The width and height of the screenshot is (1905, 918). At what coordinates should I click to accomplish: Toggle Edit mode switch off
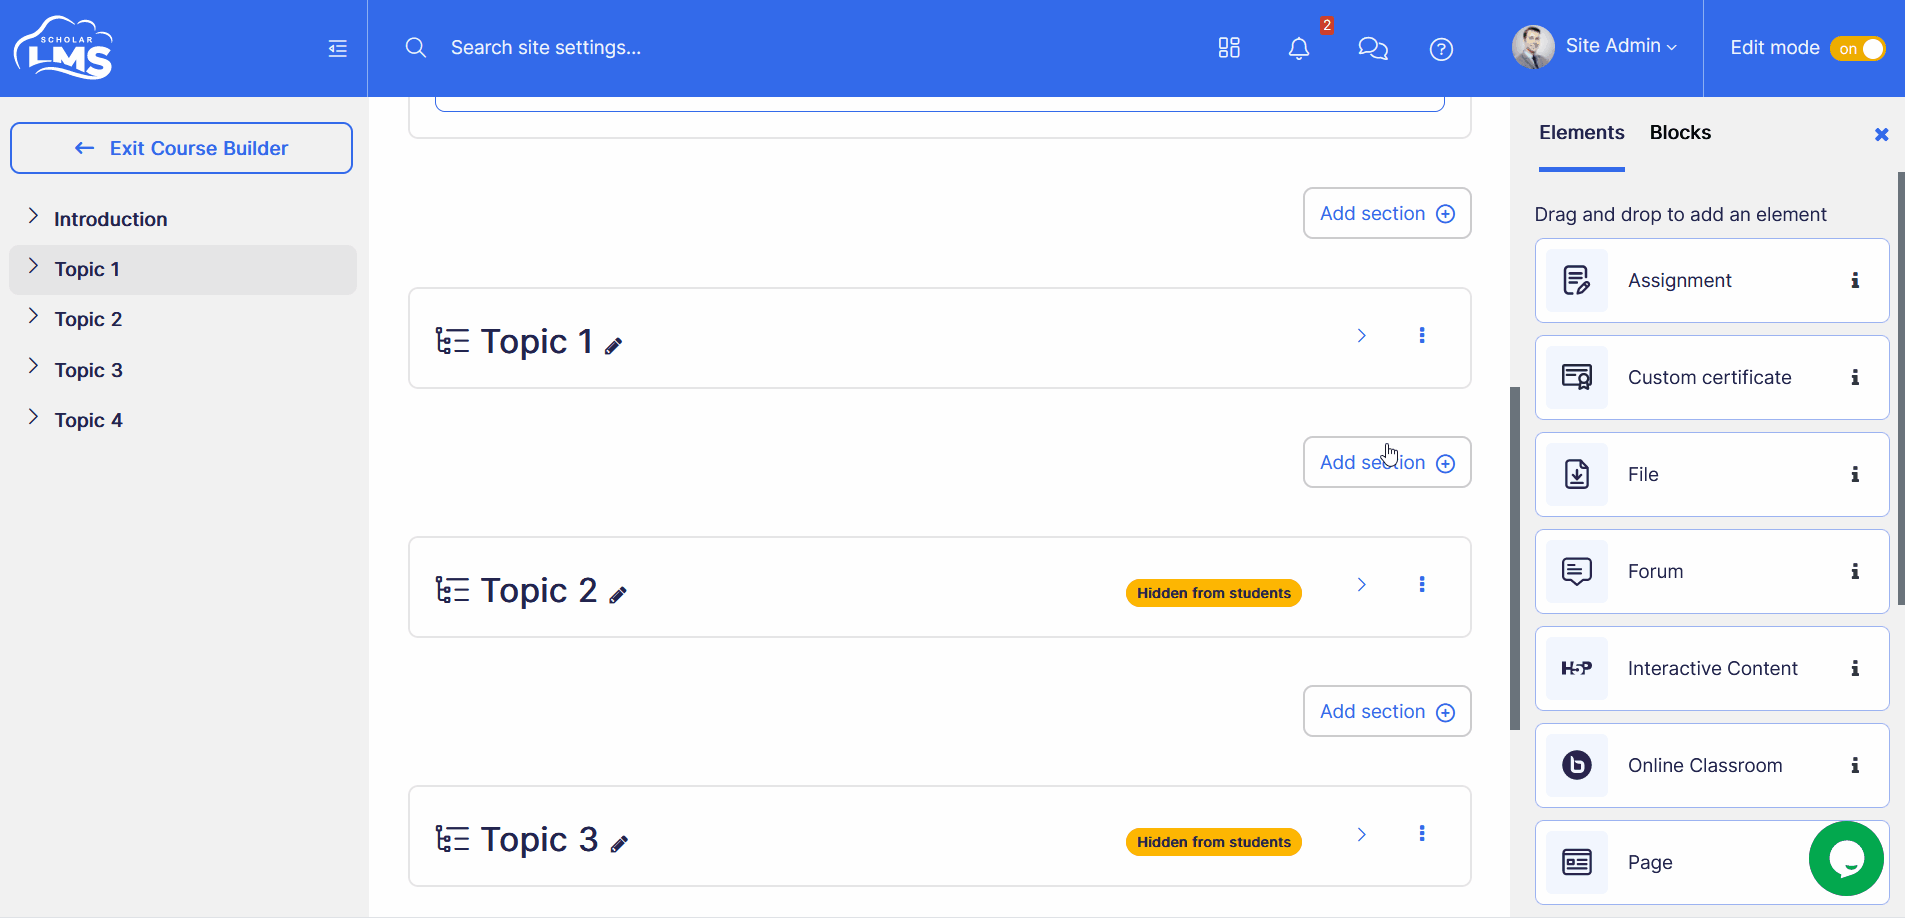1857,48
